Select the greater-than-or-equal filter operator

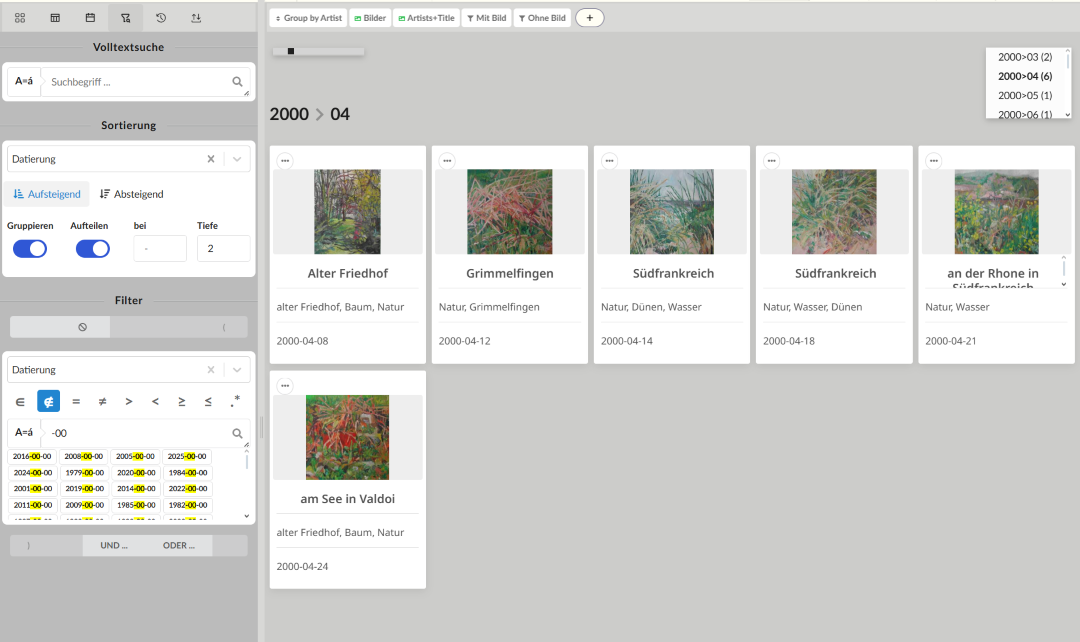[181, 401]
